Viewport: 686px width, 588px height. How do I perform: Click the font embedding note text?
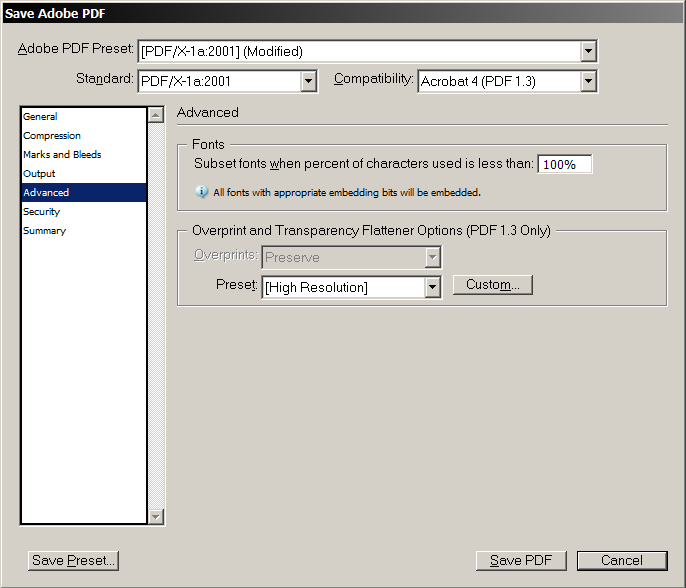347,192
